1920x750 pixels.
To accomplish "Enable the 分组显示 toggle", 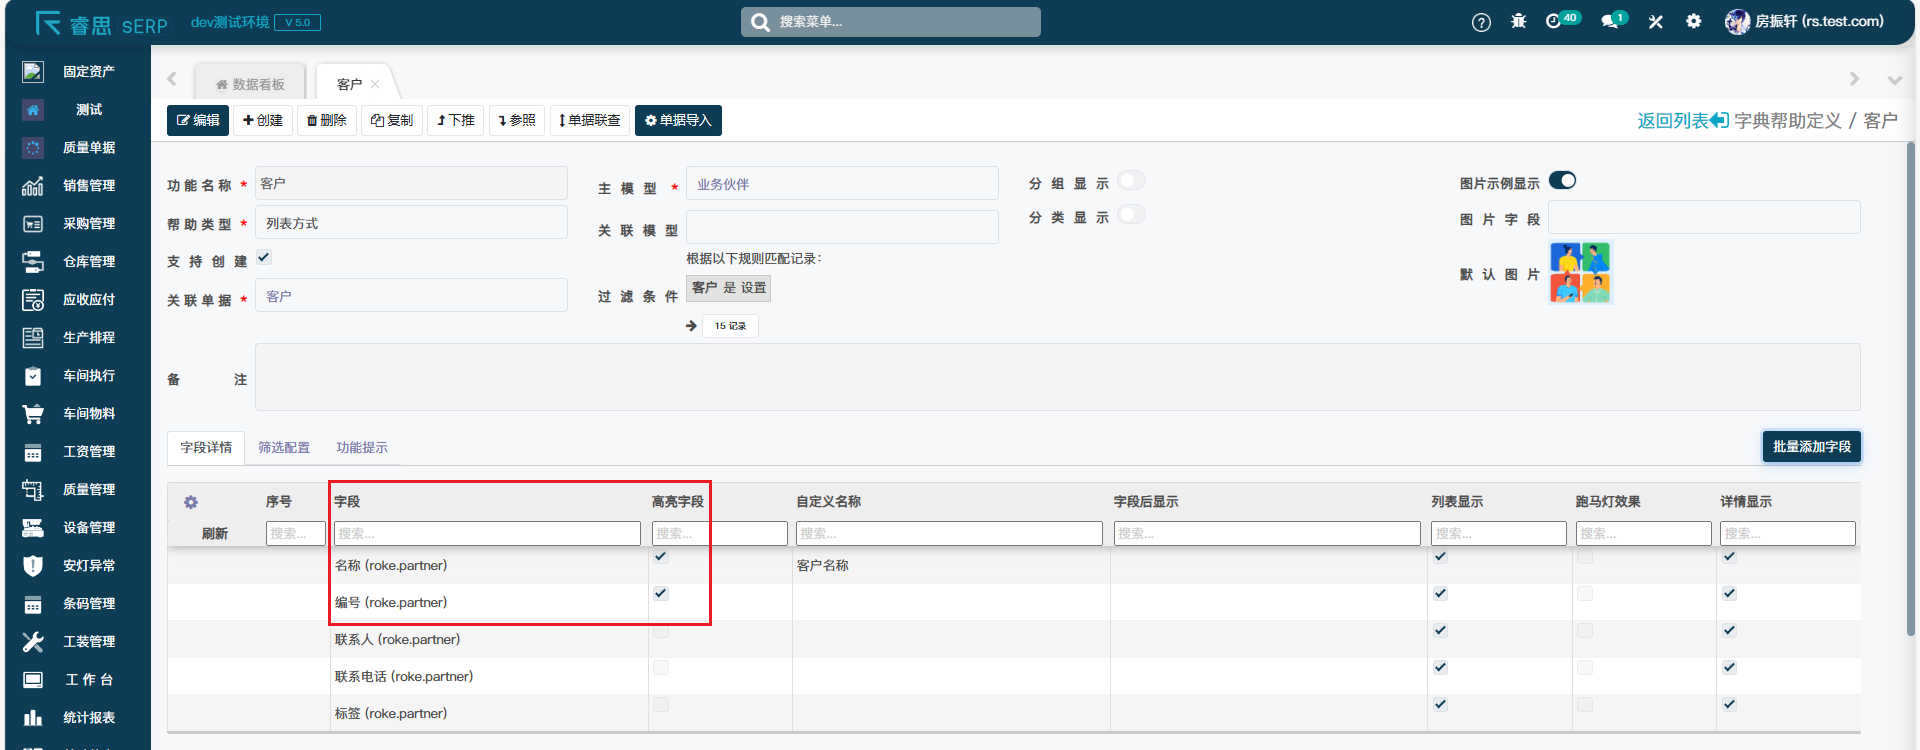I will point(1131,181).
